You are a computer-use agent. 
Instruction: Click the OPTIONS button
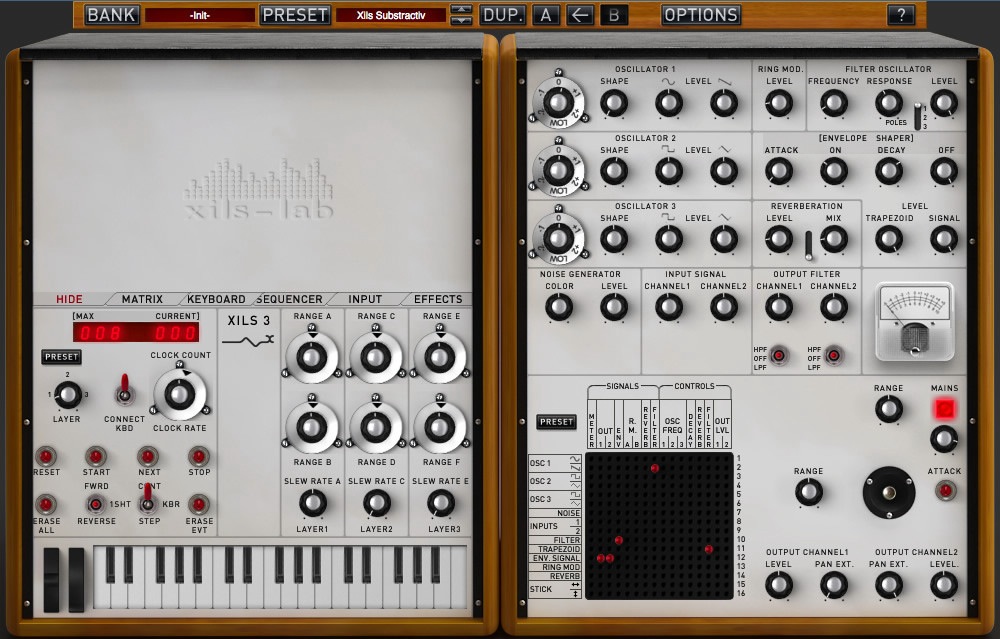click(x=701, y=15)
